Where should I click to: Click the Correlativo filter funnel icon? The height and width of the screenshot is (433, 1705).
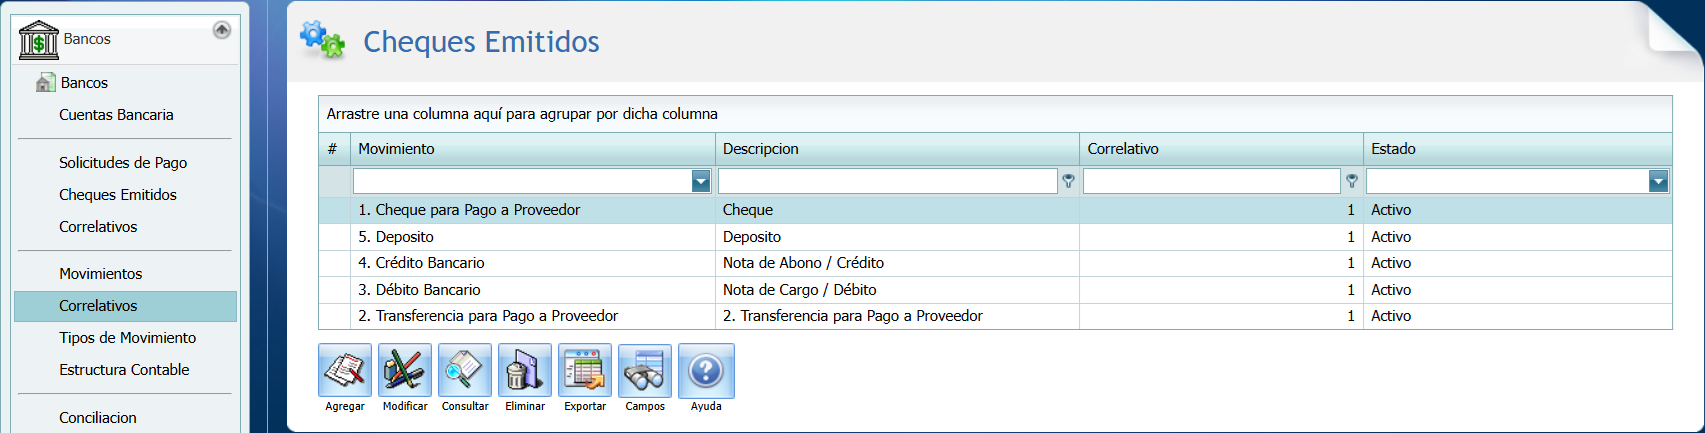1351,181
